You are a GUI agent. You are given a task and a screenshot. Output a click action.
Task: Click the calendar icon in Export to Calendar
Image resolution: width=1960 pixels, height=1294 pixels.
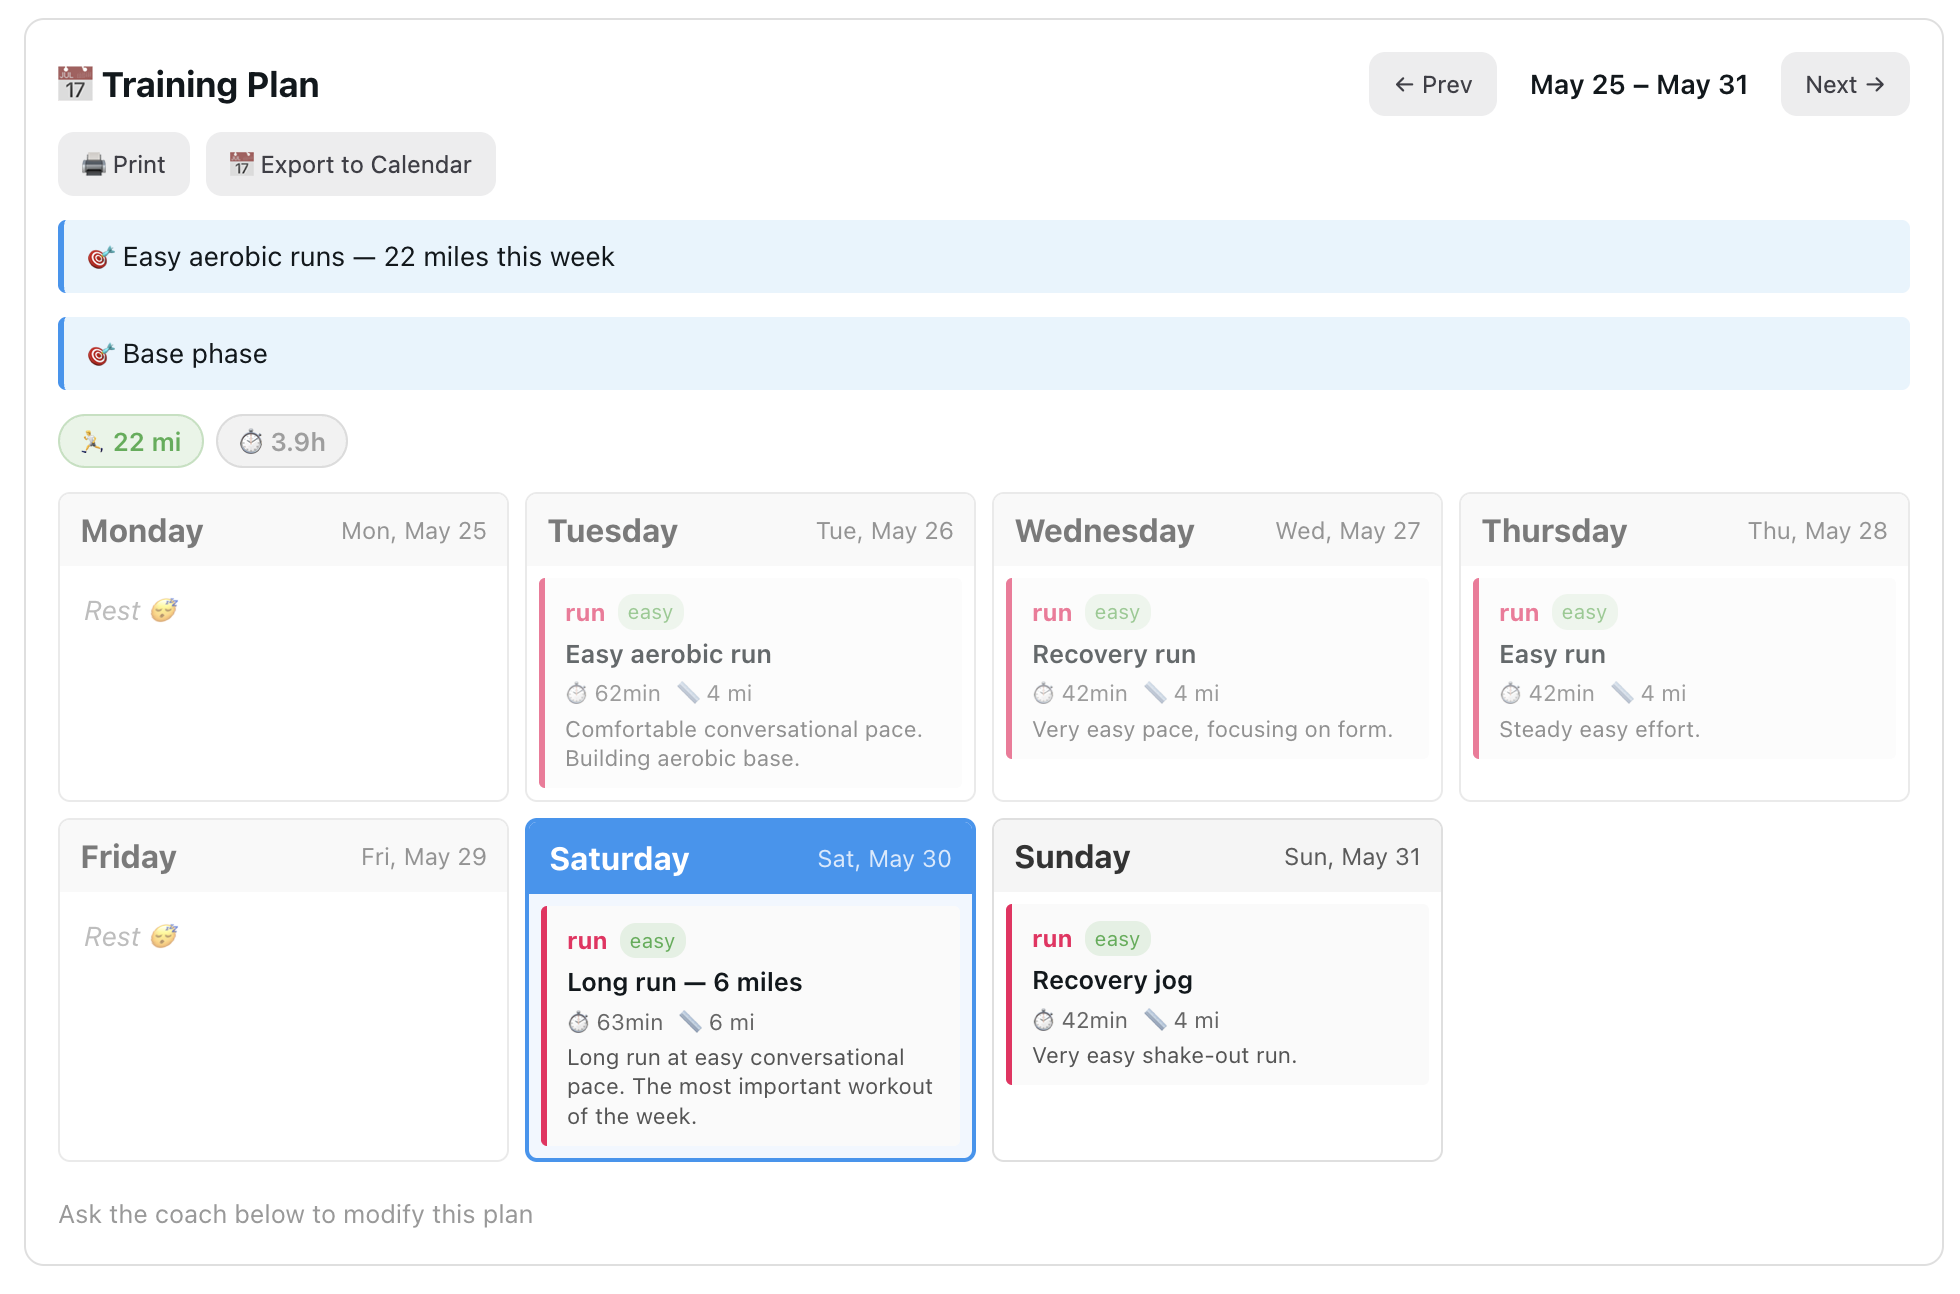[241, 165]
